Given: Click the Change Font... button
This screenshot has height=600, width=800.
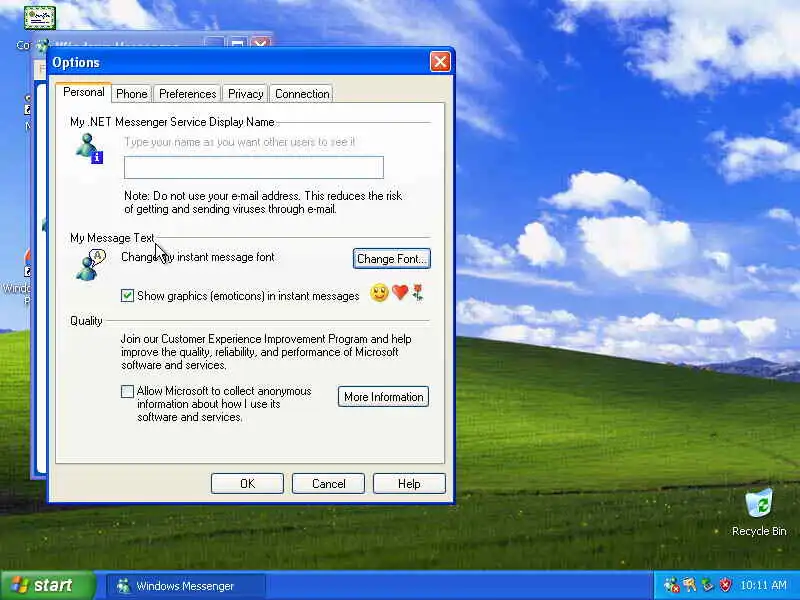Looking at the screenshot, I should coord(391,259).
